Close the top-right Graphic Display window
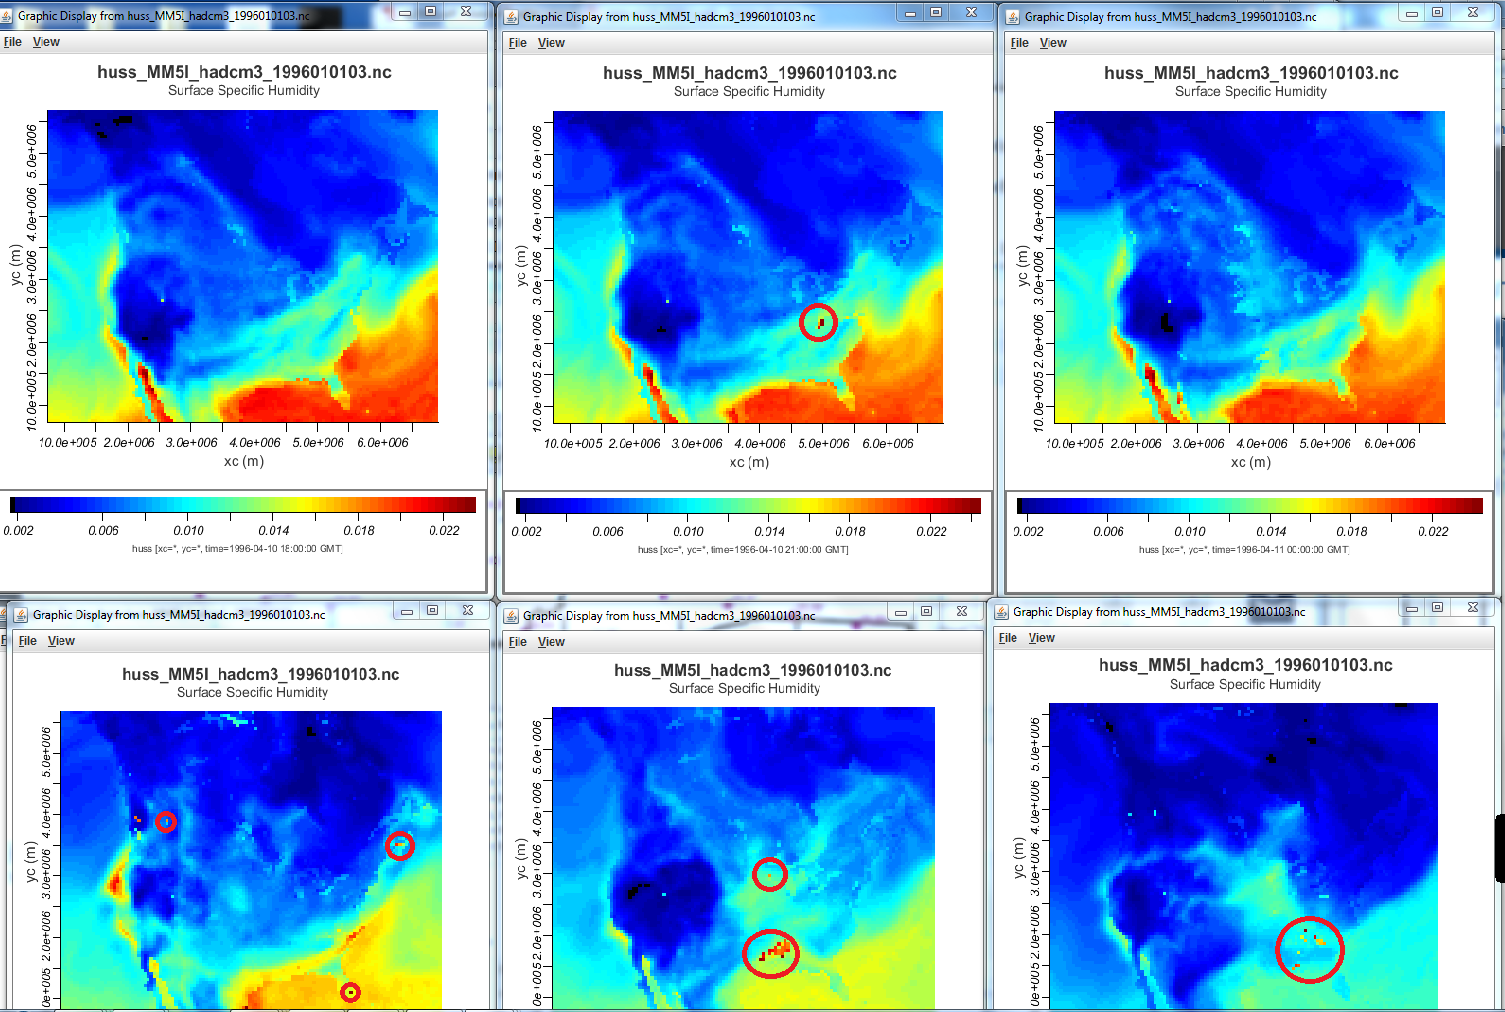 [1473, 13]
